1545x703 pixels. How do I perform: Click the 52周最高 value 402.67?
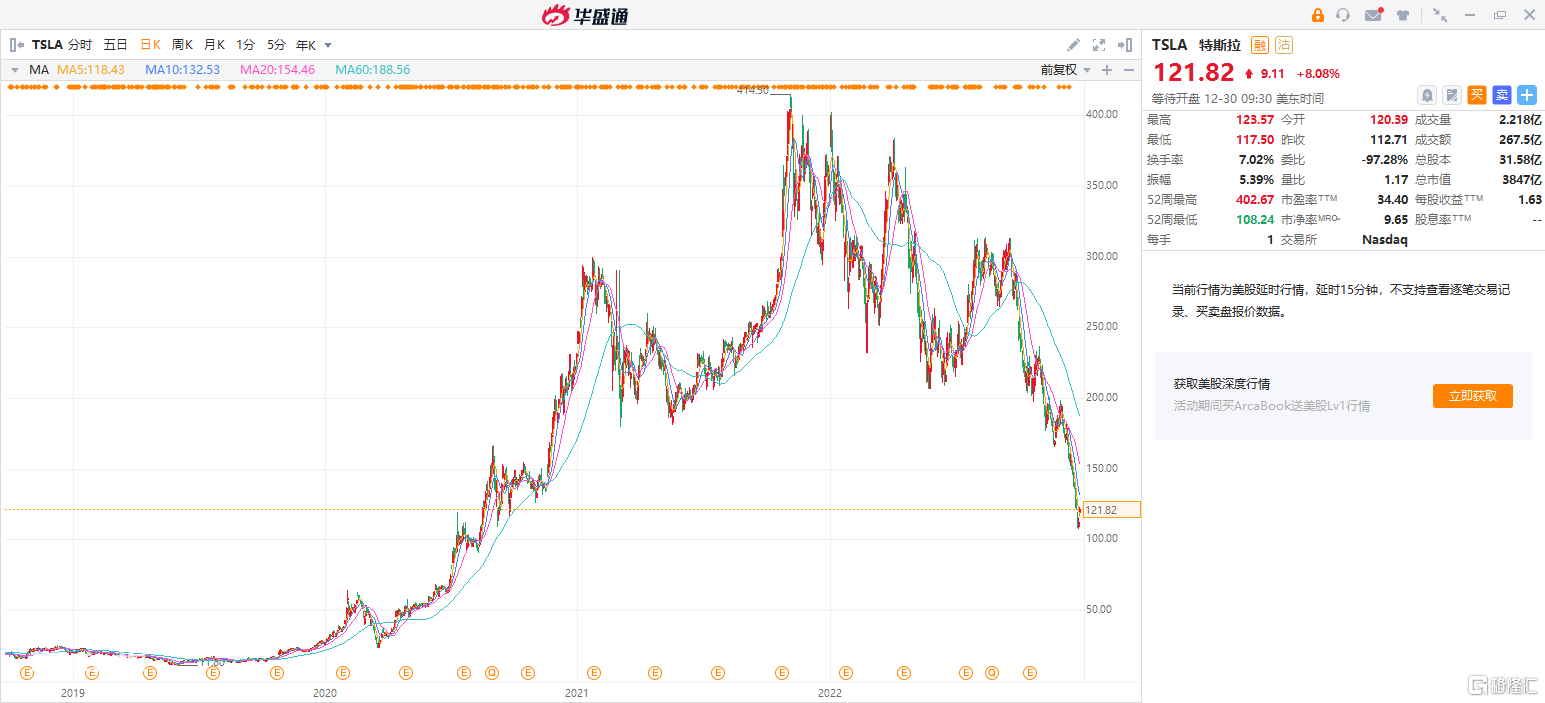click(x=1255, y=200)
